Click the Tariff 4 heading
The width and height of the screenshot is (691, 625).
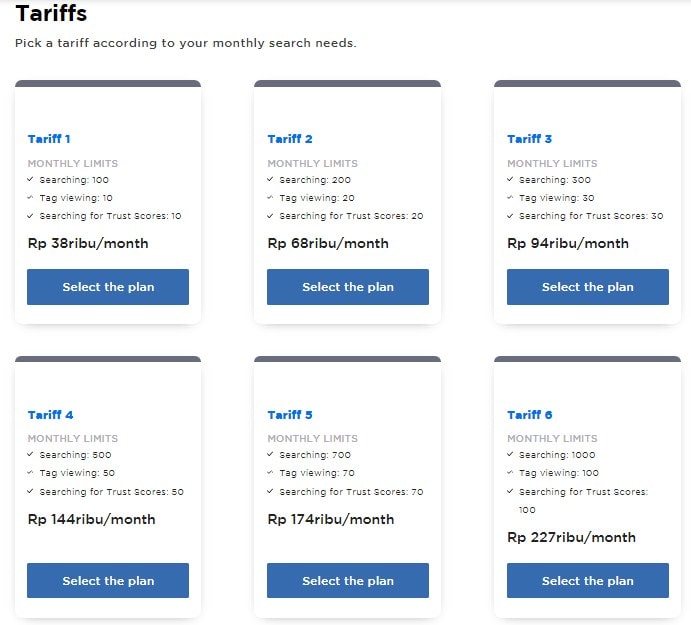(50, 415)
